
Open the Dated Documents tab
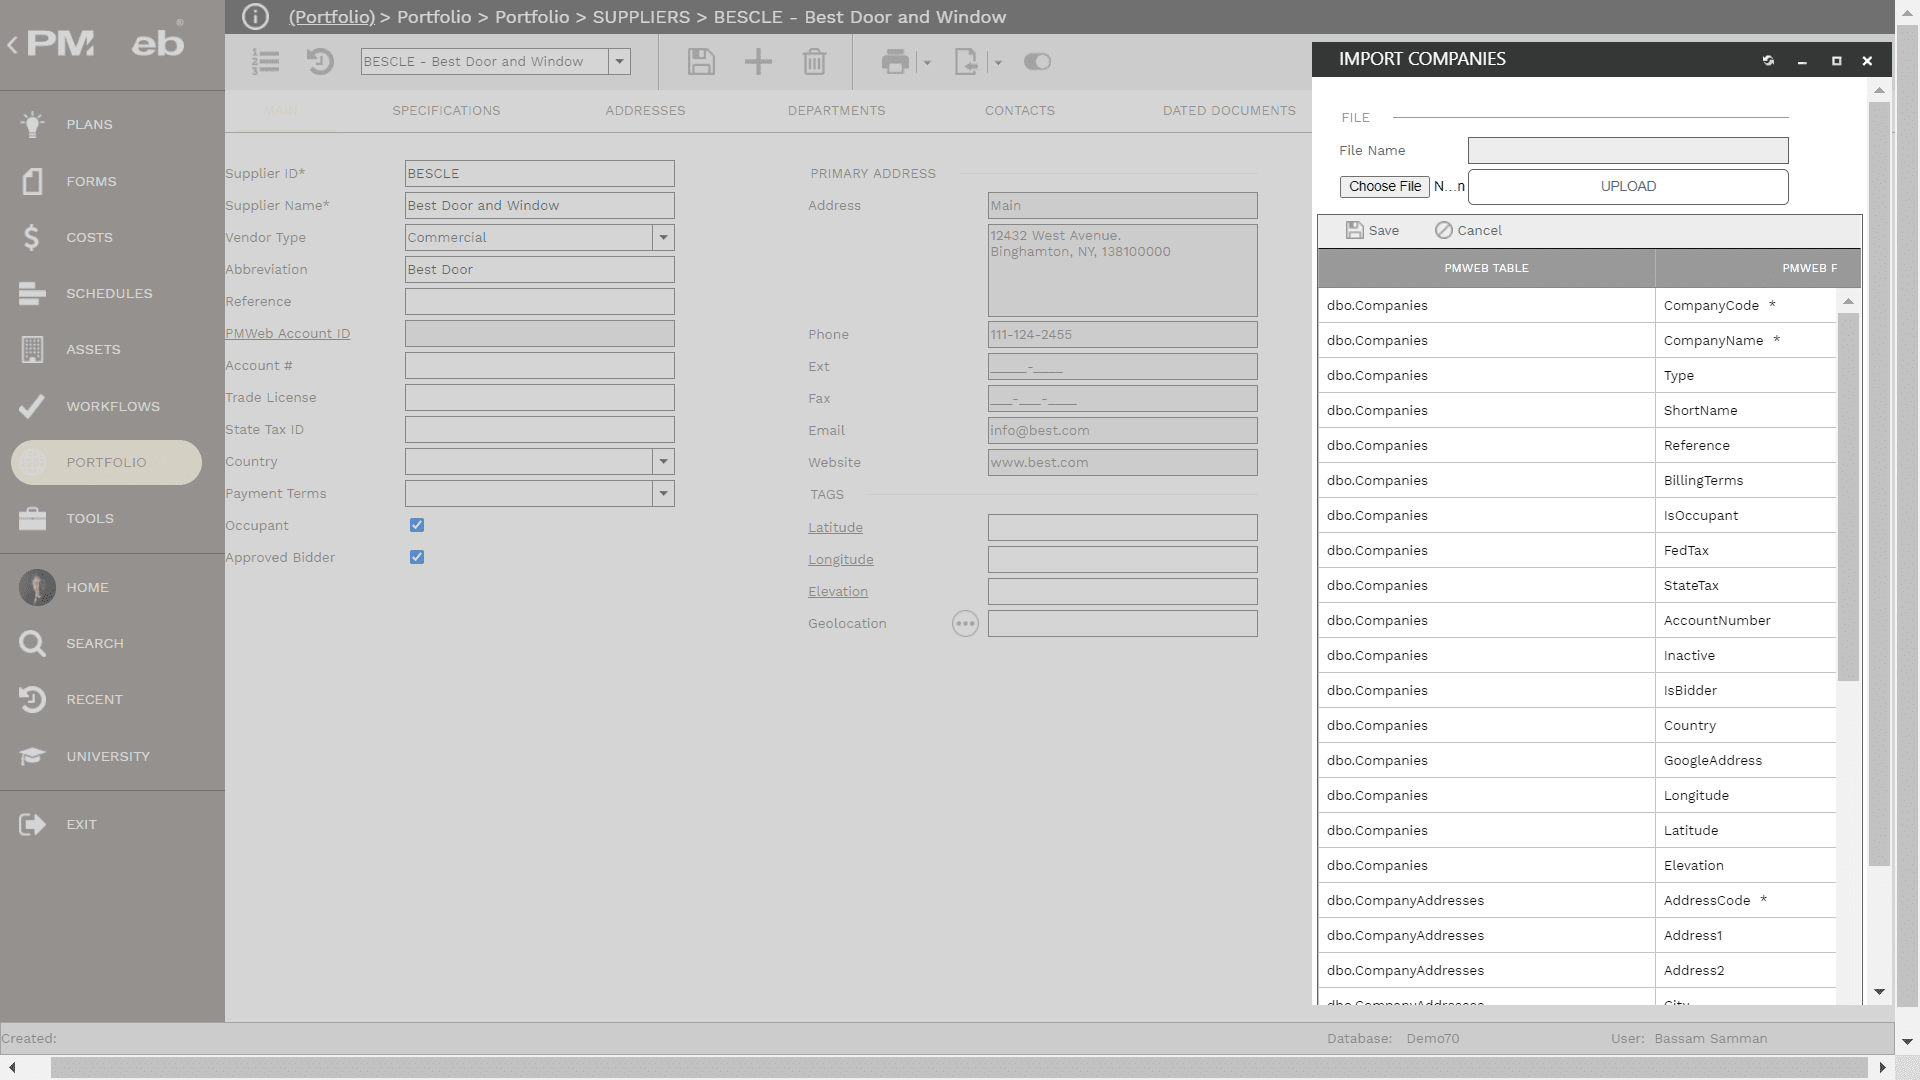coord(1229,110)
